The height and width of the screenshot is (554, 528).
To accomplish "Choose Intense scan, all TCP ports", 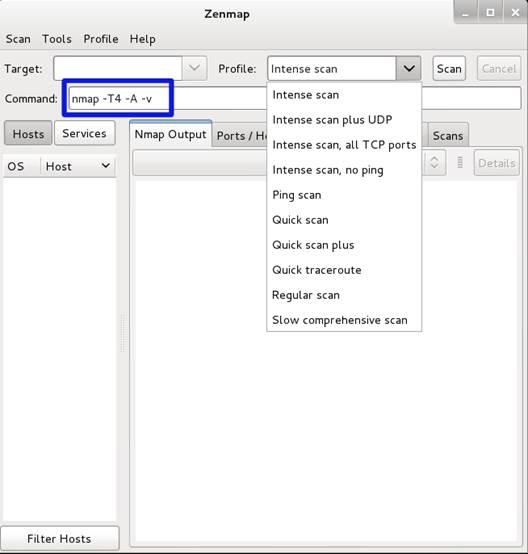I will pyautogui.click(x=344, y=145).
